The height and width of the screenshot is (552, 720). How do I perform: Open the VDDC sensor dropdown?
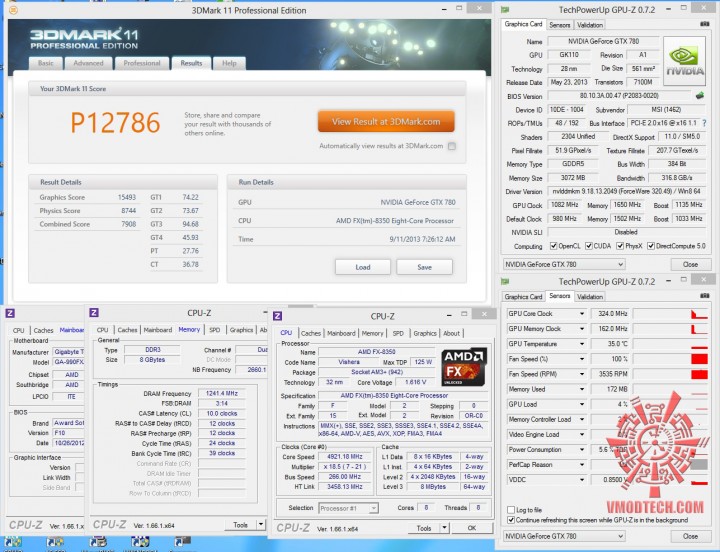coord(582,480)
